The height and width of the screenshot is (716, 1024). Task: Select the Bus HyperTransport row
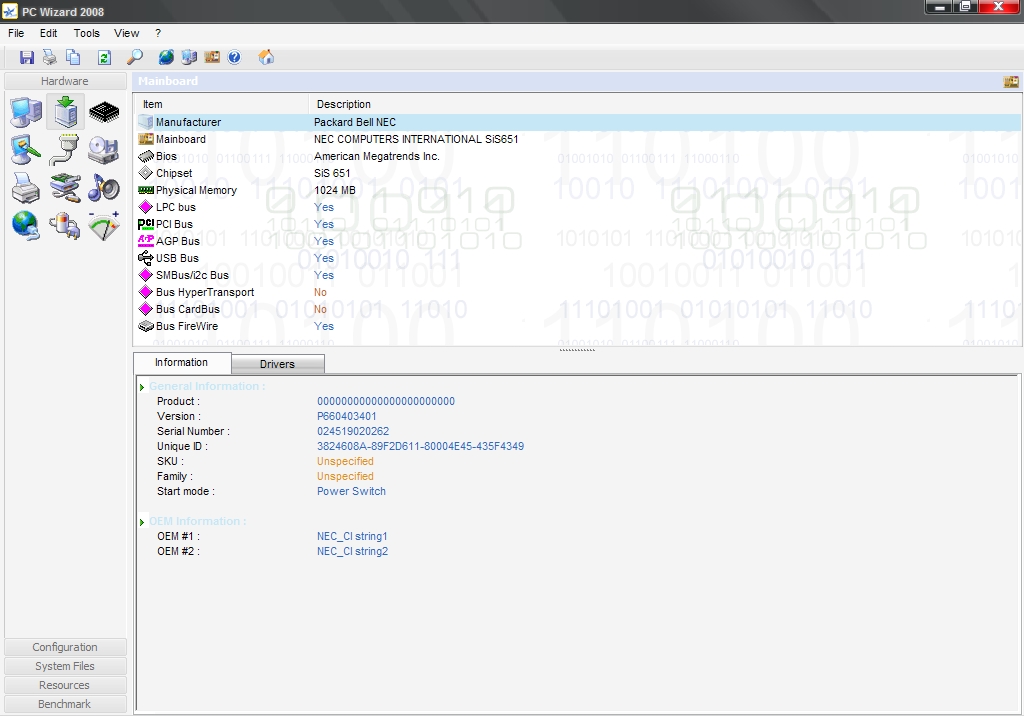pos(579,292)
